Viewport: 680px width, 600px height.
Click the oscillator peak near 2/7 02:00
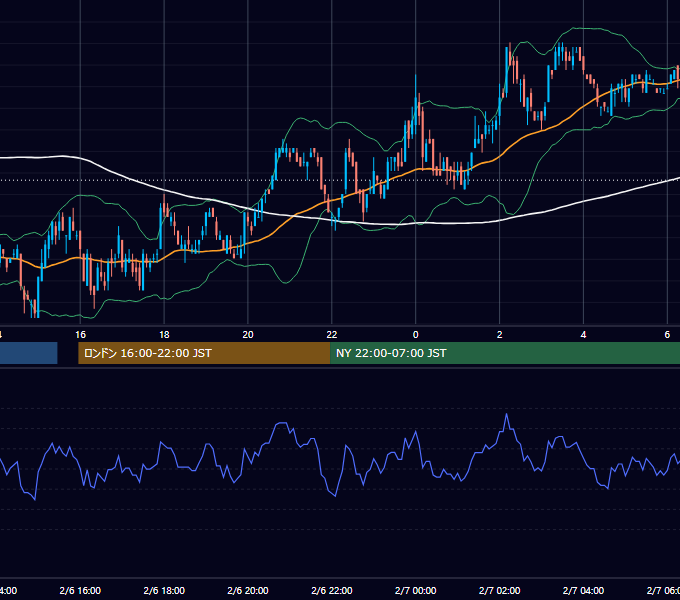point(507,415)
